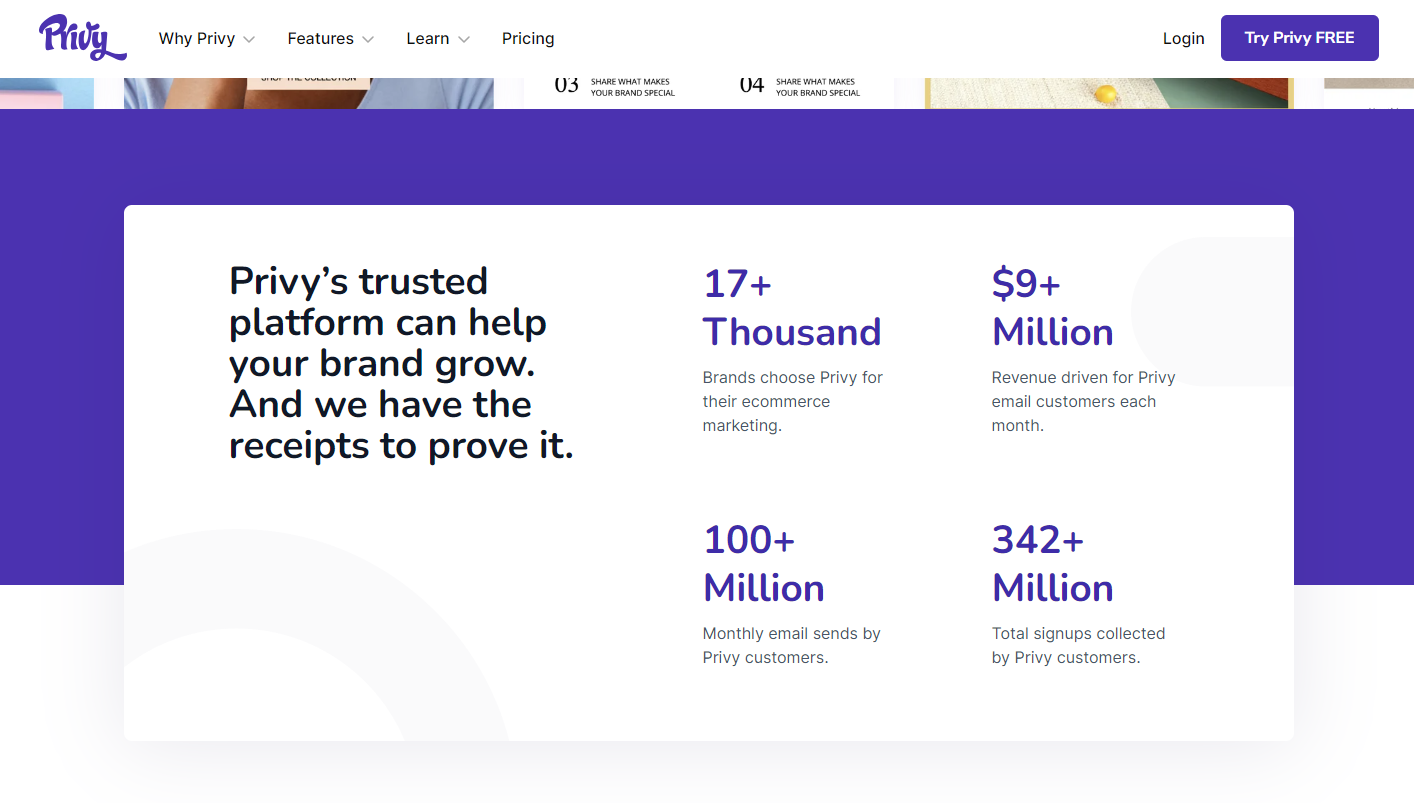Image resolution: width=1414 pixels, height=803 pixels.
Task: Select the template thumbnail showing a lemon
Action: click(x=1108, y=93)
